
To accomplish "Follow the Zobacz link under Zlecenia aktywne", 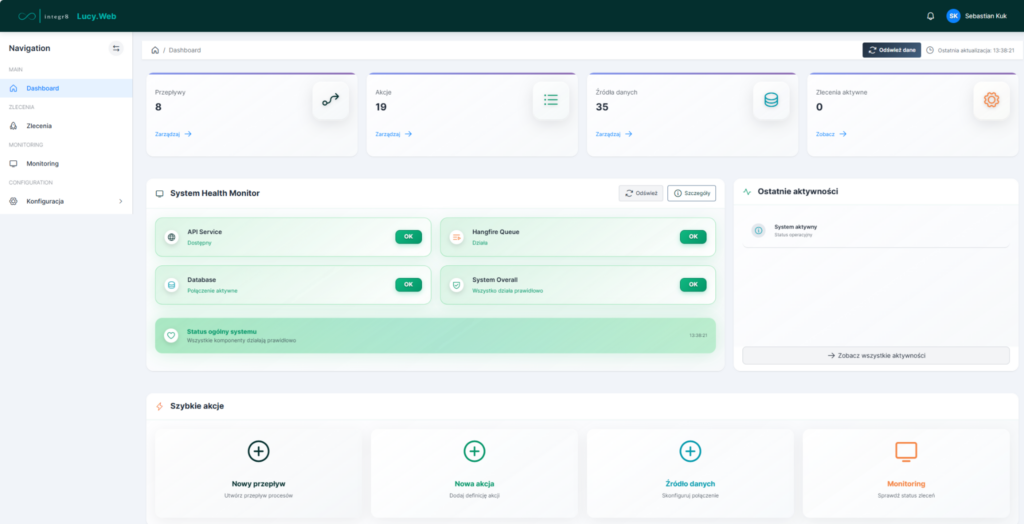I will point(831,134).
